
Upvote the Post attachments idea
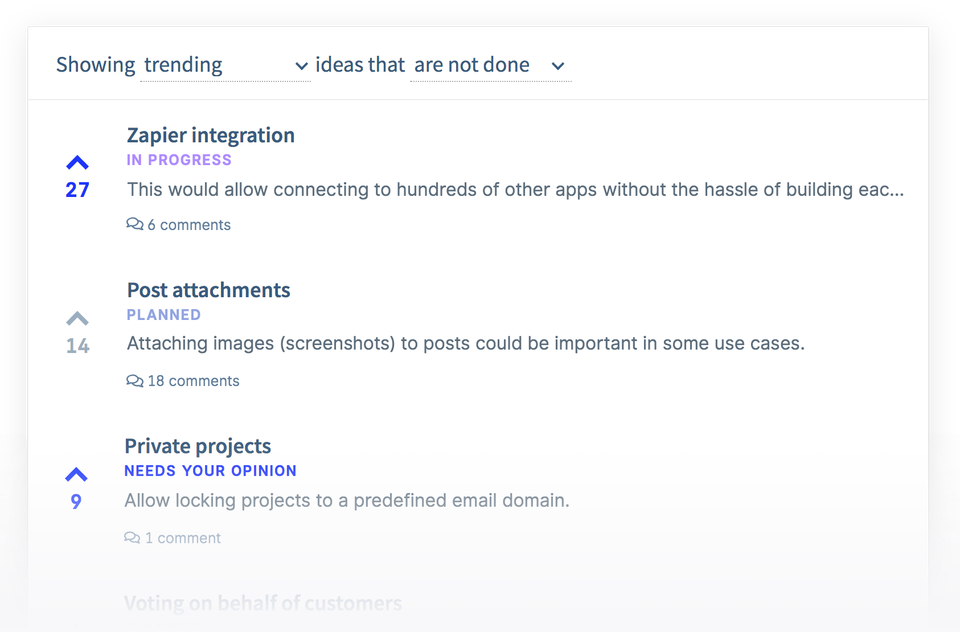pyautogui.click(x=77, y=319)
